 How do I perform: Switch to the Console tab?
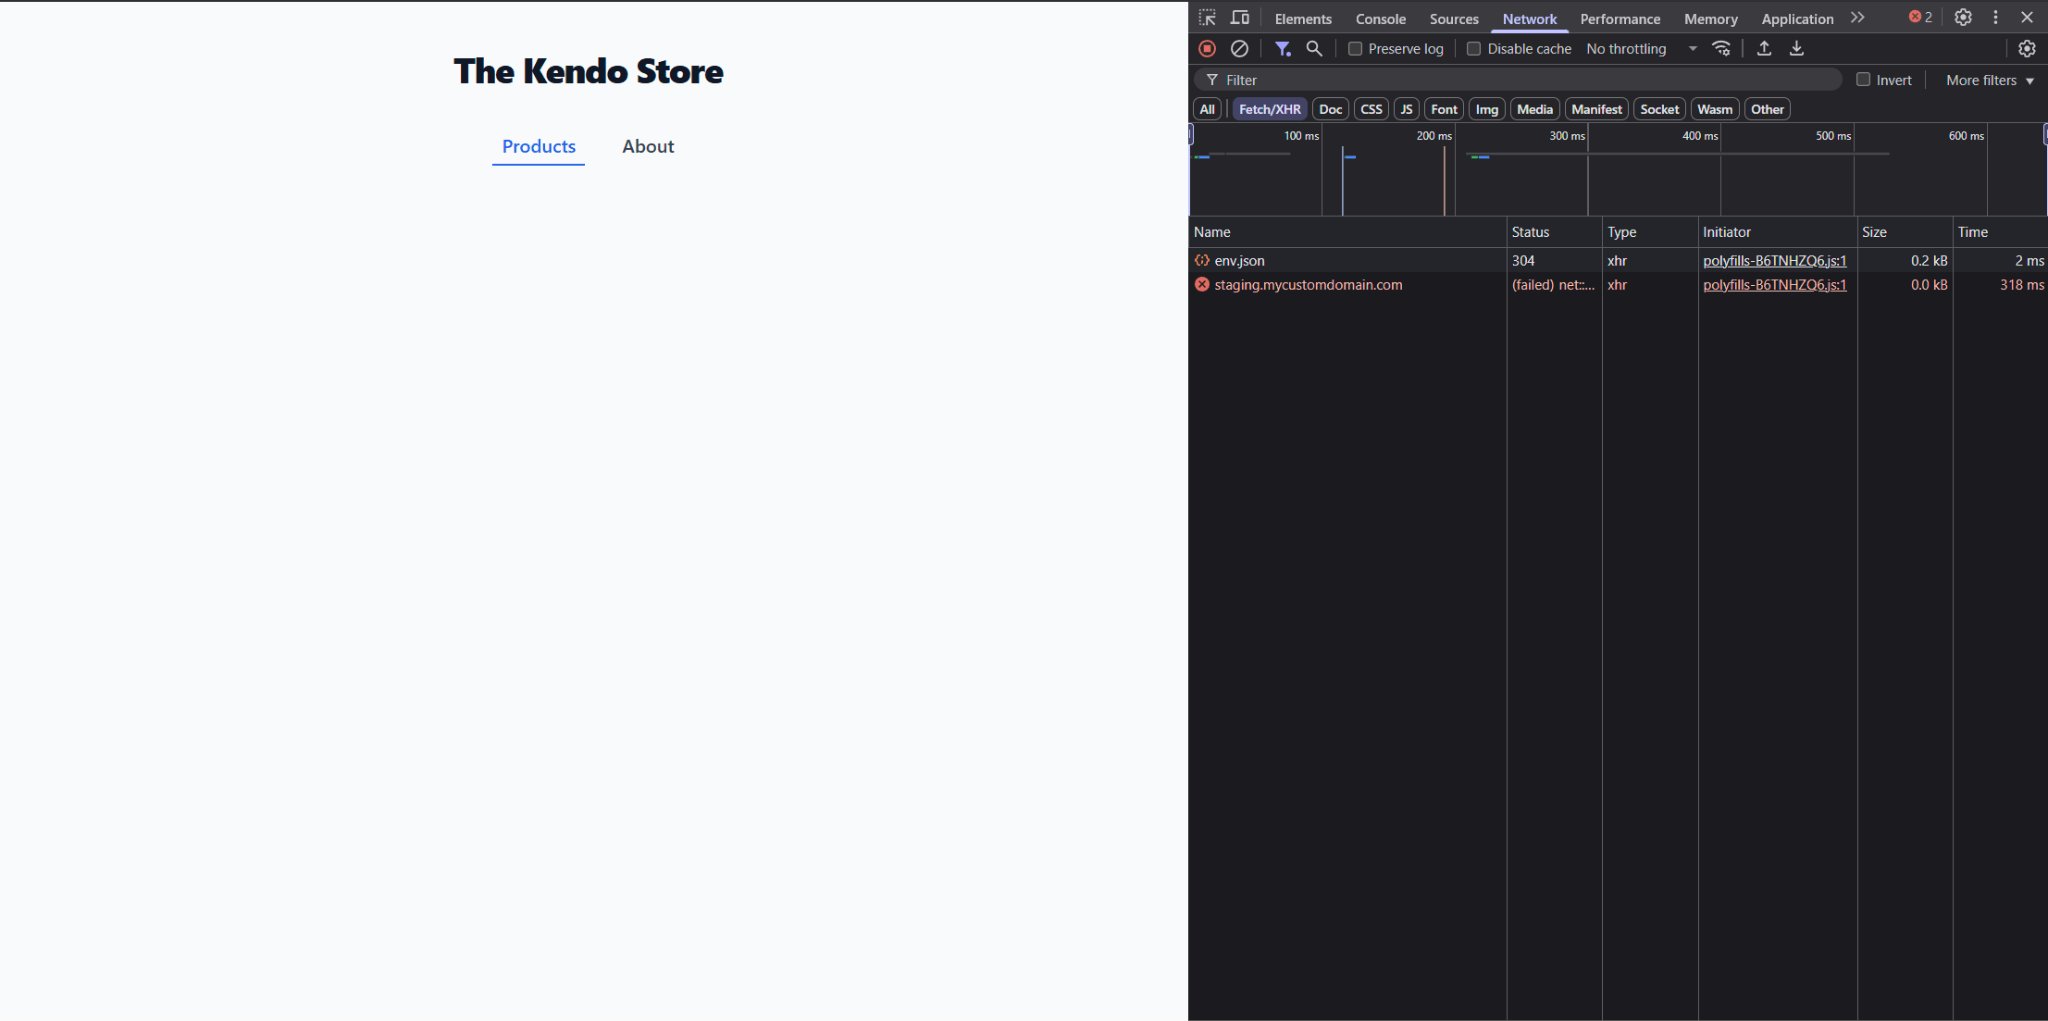coord(1380,19)
